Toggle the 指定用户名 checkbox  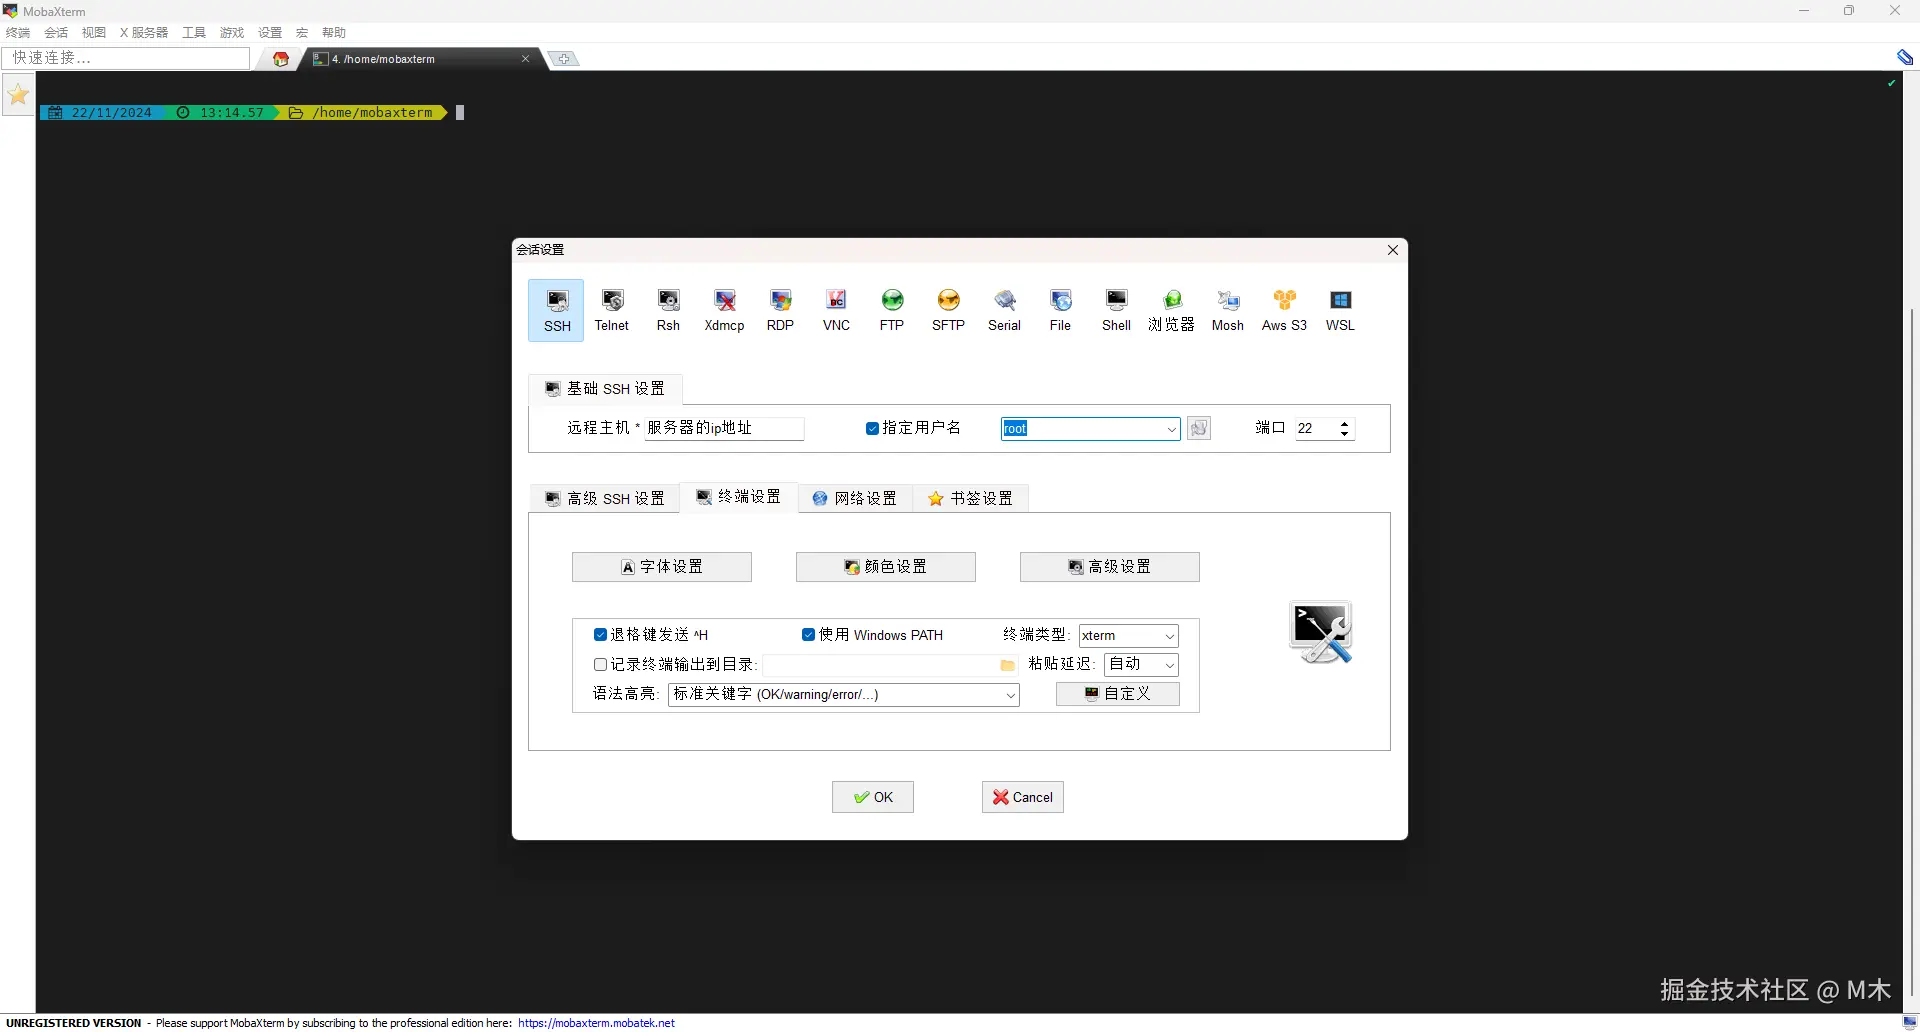click(x=872, y=428)
